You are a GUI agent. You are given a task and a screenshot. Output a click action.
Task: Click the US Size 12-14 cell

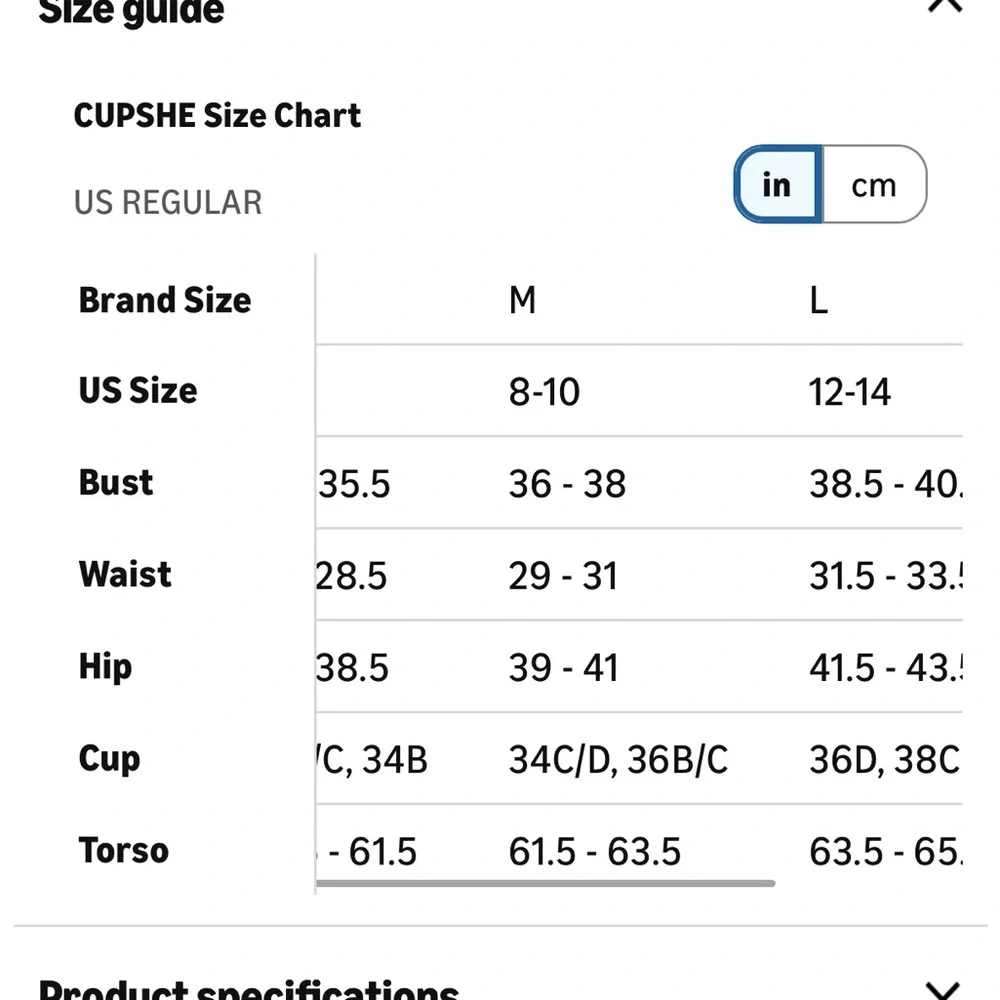[849, 392]
